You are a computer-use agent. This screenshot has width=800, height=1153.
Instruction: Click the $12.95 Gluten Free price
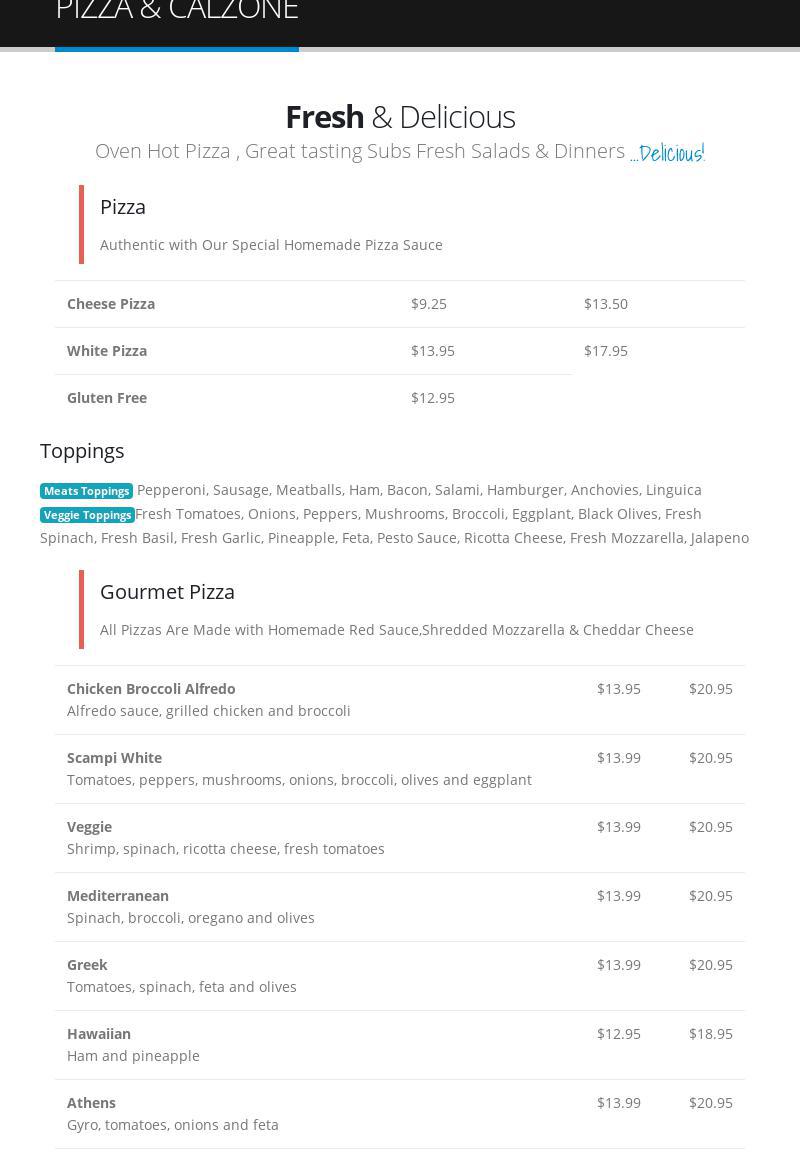433,398
